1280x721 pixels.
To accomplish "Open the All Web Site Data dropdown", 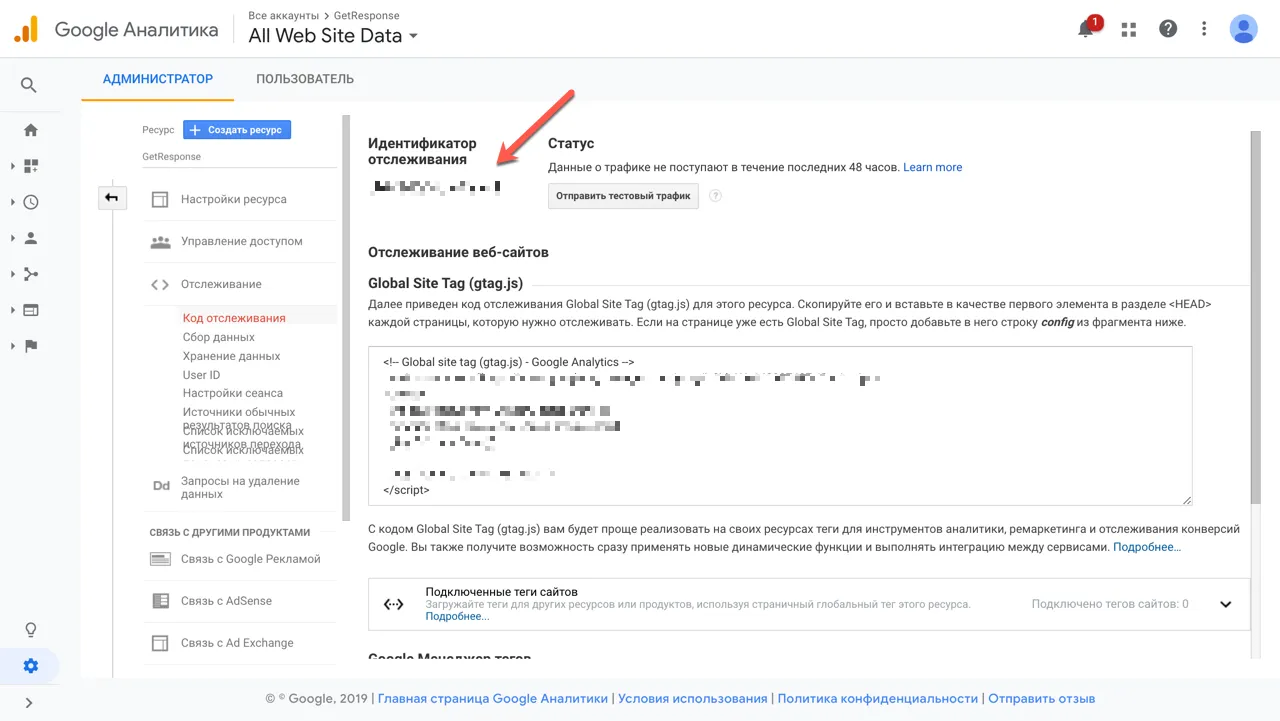I will pos(334,36).
